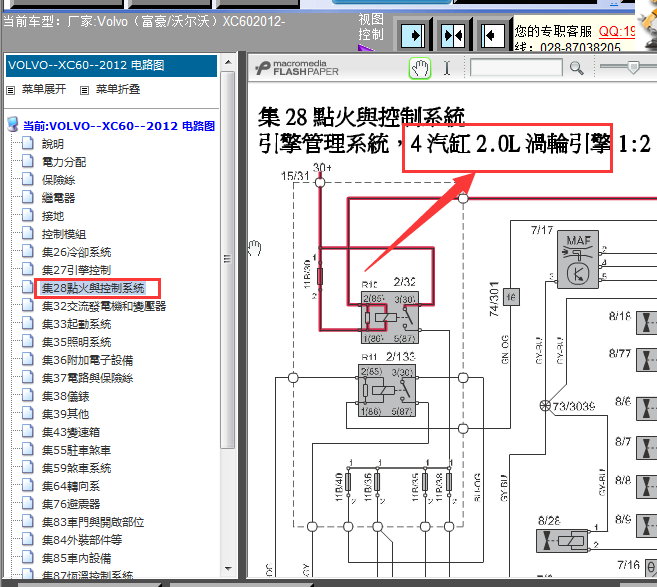Click the tree panel vertical scrollbar thumb
The width and height of the screenshot is (657, 587).
[228, 259]
